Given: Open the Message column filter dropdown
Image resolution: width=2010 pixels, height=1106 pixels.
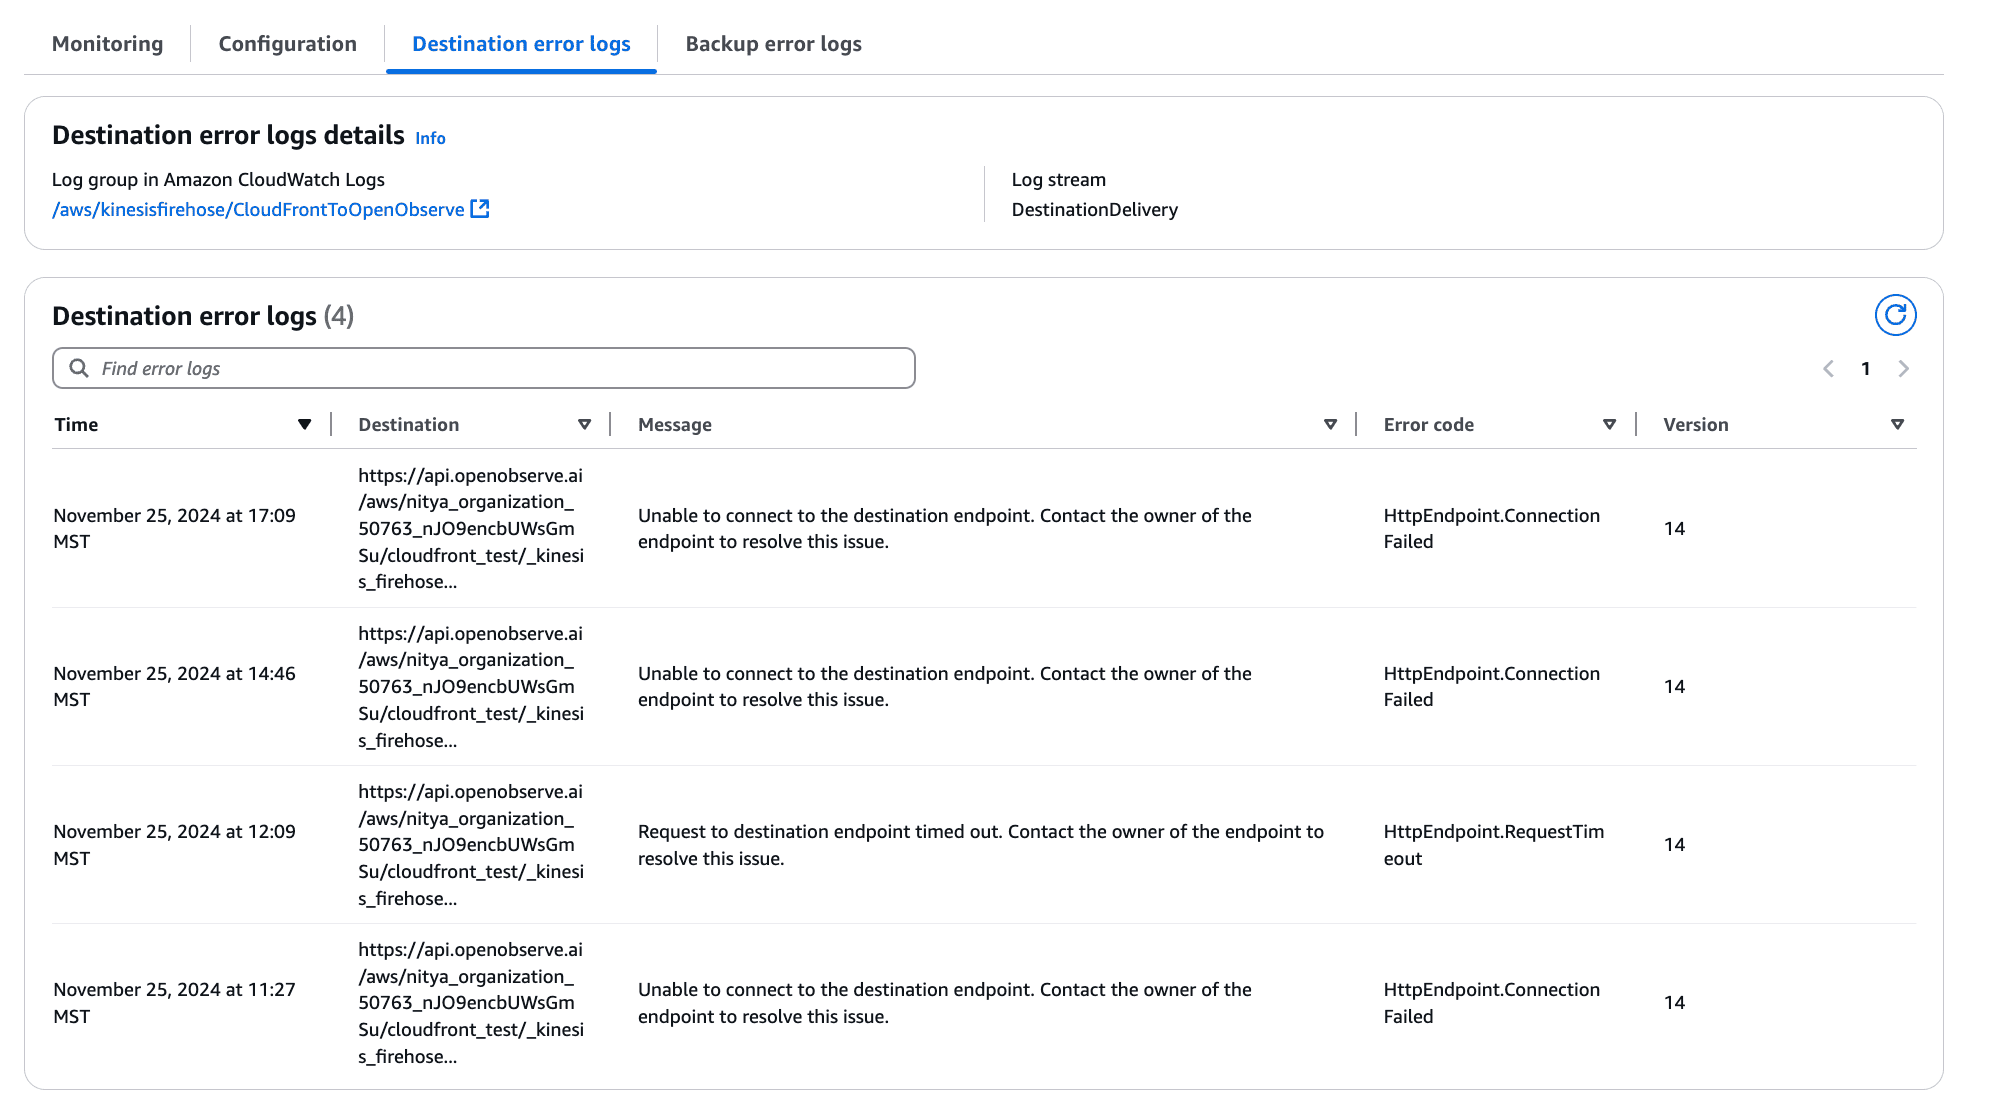Looking at the screenshot, I should (x=1330, y=424).
